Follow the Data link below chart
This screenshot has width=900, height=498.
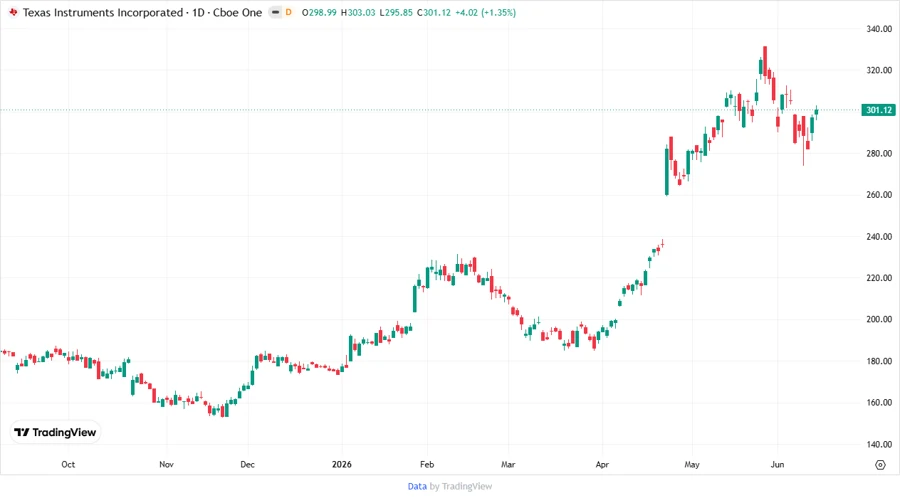(x=417, y=487)
